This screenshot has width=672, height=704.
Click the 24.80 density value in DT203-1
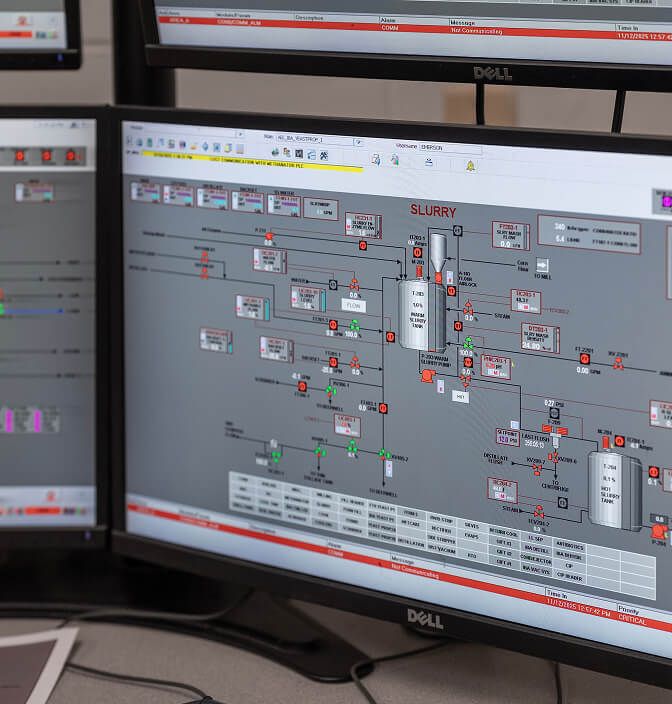[531, 346]
